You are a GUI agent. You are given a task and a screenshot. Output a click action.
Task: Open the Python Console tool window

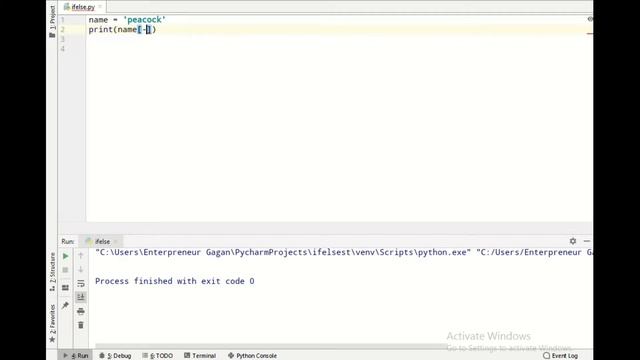[253, 356]
